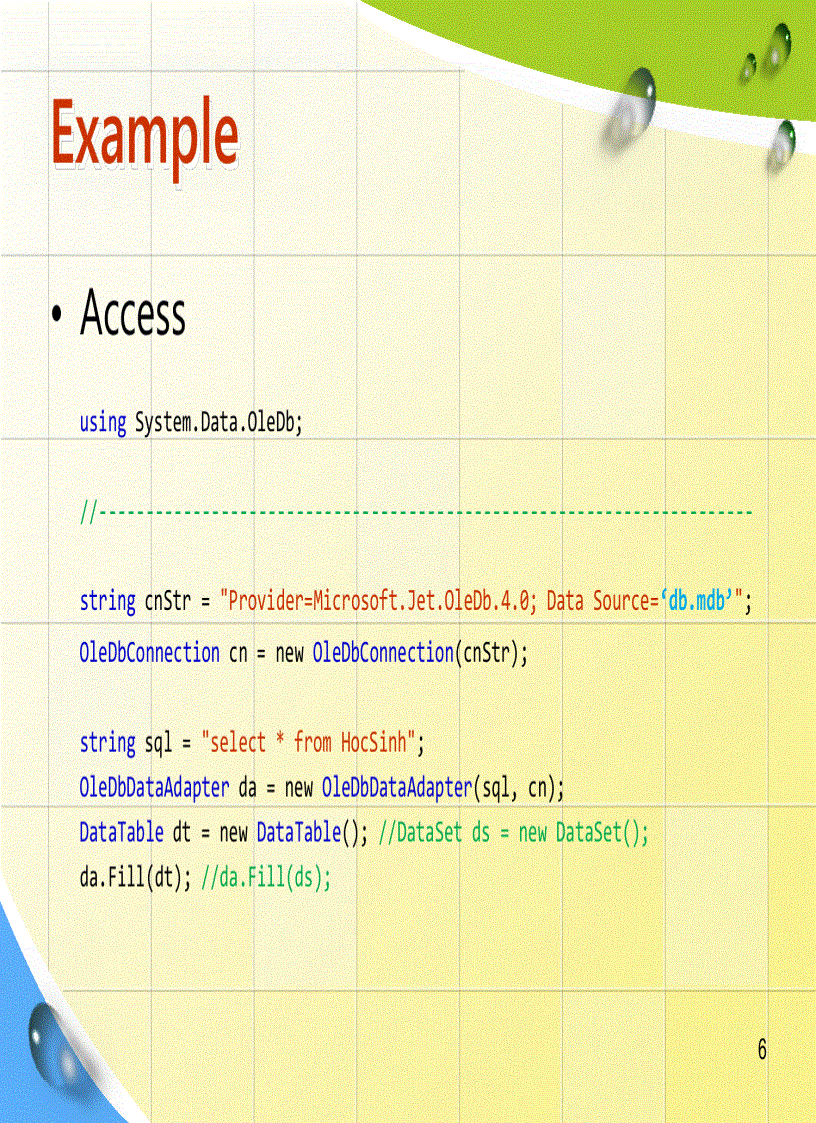Click the "OleDbConnection(cnStr)" constructor call

(x=418, y=653)
